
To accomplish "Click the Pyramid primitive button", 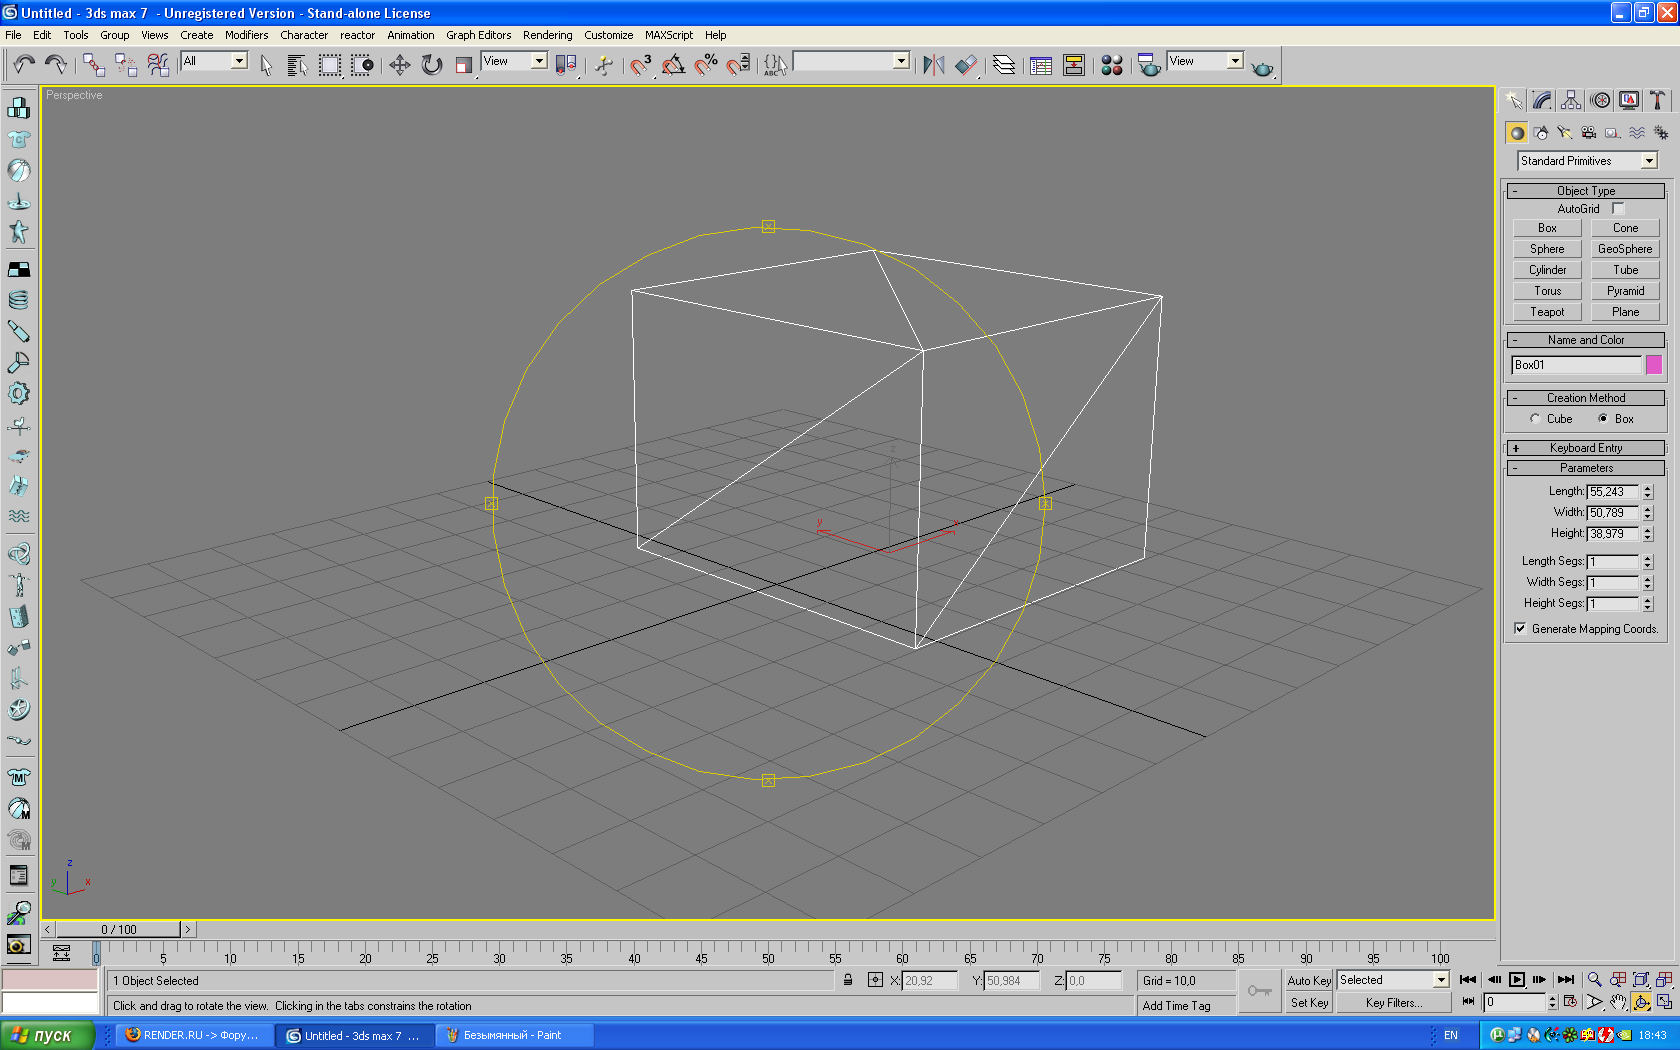I will pos(1625,291).
